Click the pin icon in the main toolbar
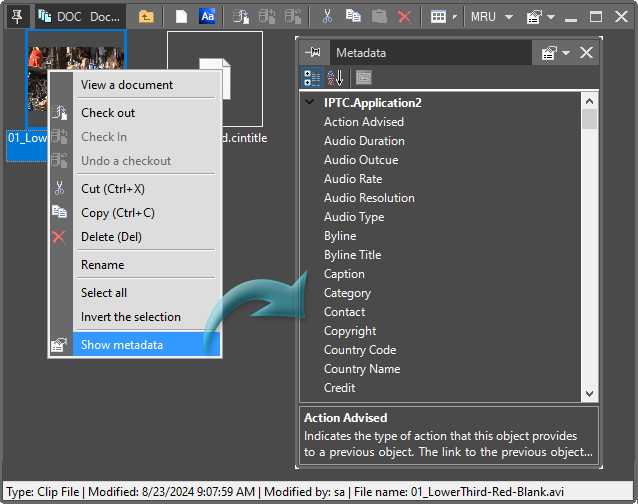Image resolution: width=638 pixels, height=504 pixels. click(16, 16)
